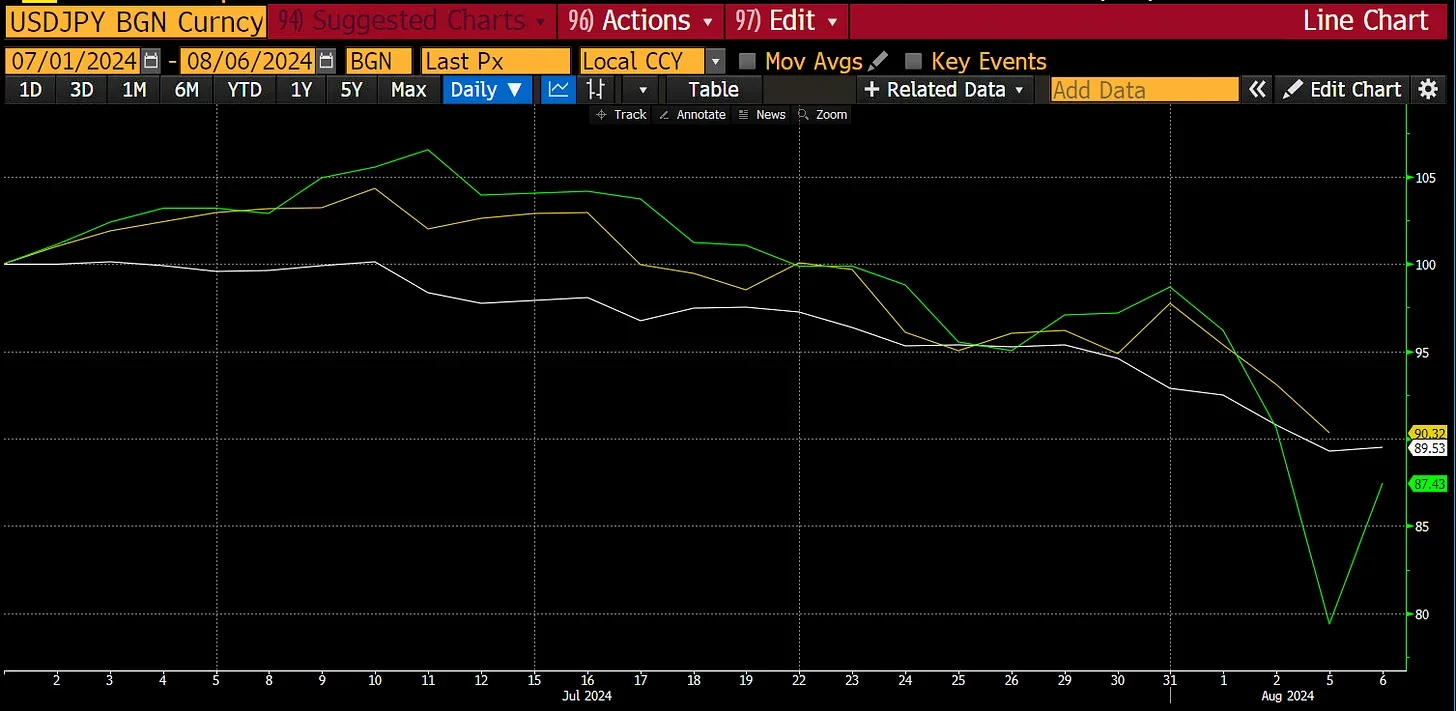The image size is (1456, 711).
Task: Open the Daily periodicity dropdown
Action: tap(487, 89)
